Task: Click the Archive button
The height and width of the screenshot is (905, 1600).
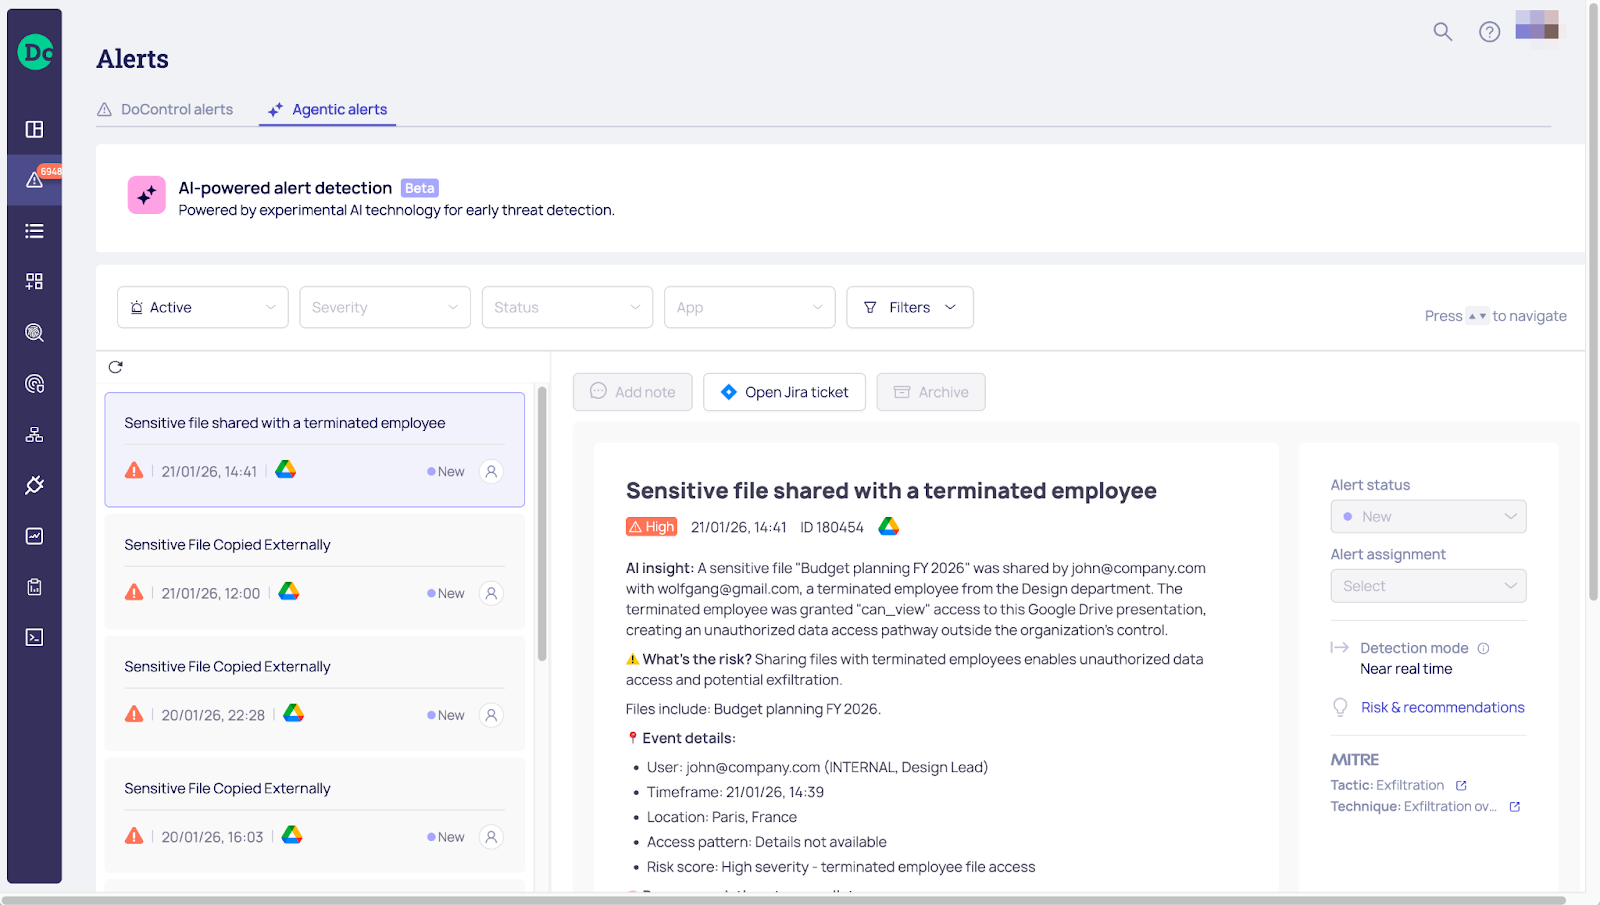Action: pyautogui.click(x=931, y=392)
